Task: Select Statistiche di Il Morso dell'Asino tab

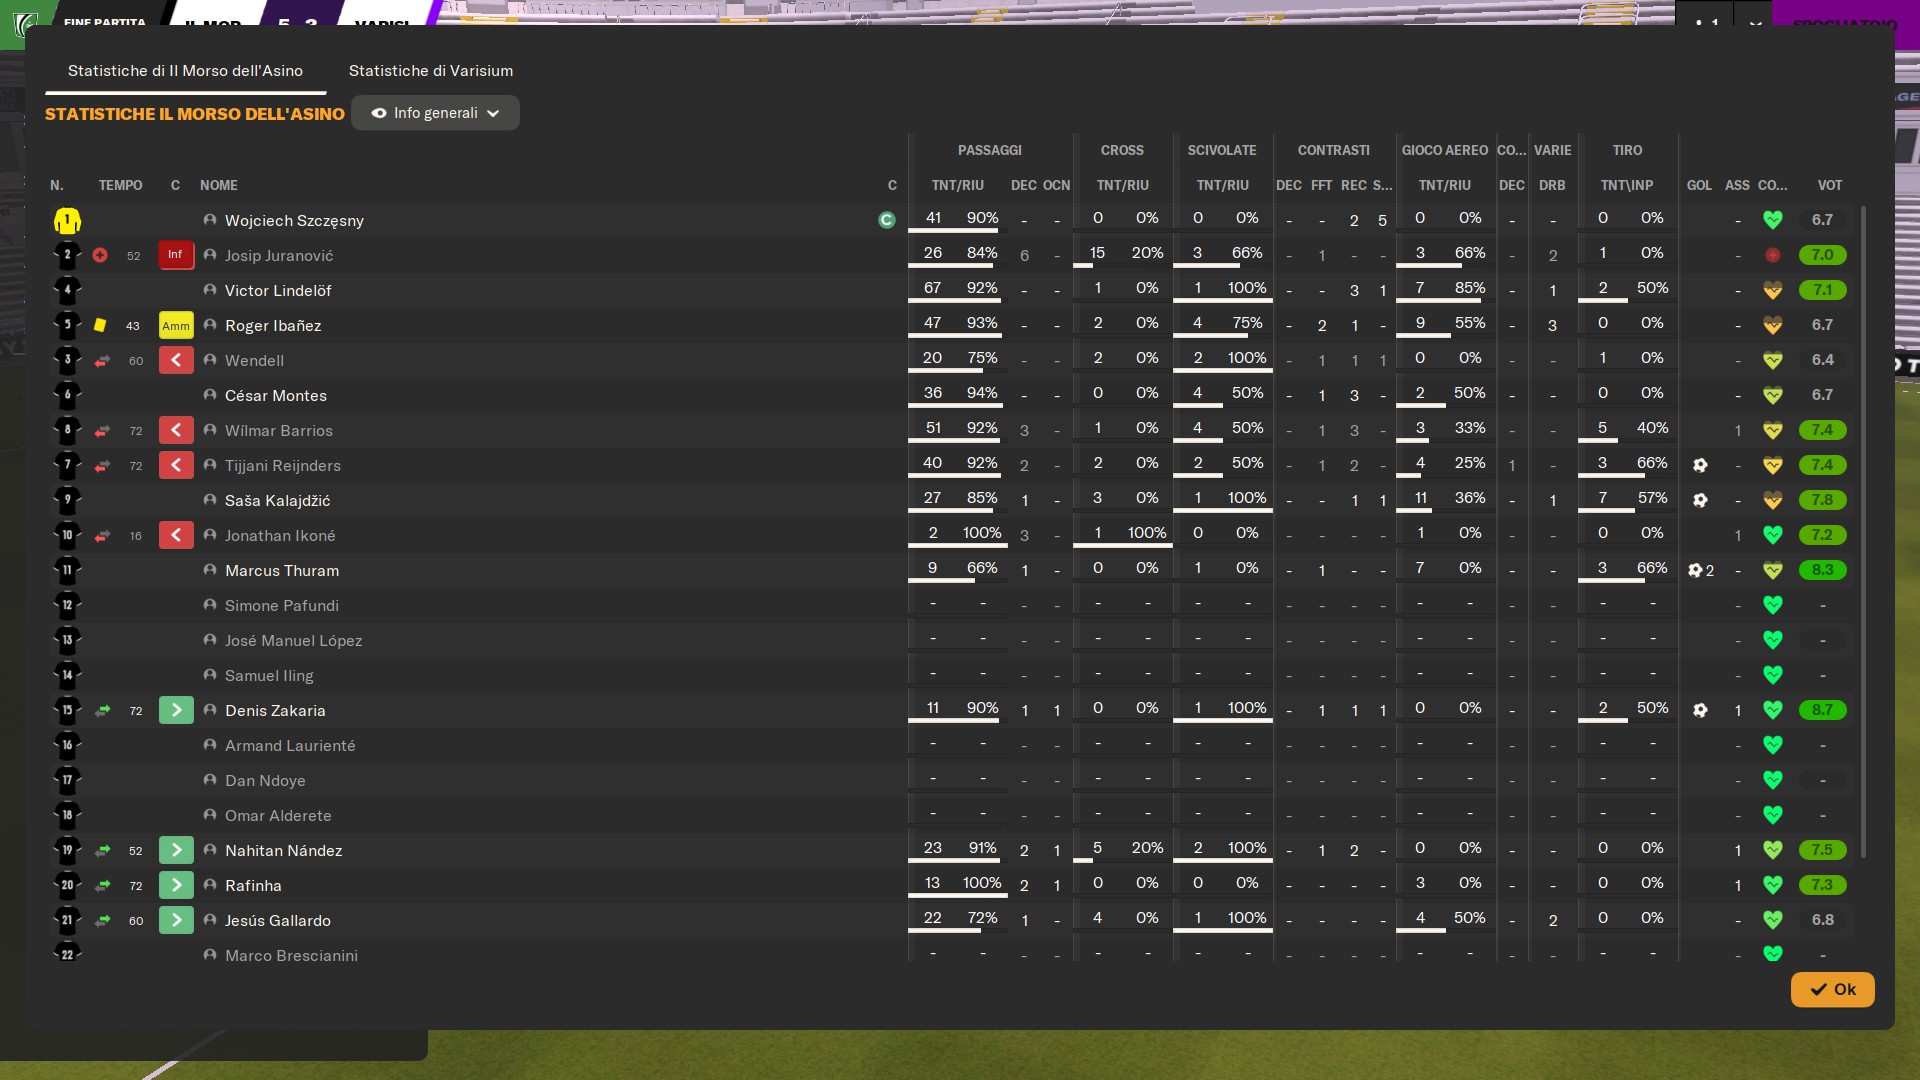Action: (x=185, y=71)
